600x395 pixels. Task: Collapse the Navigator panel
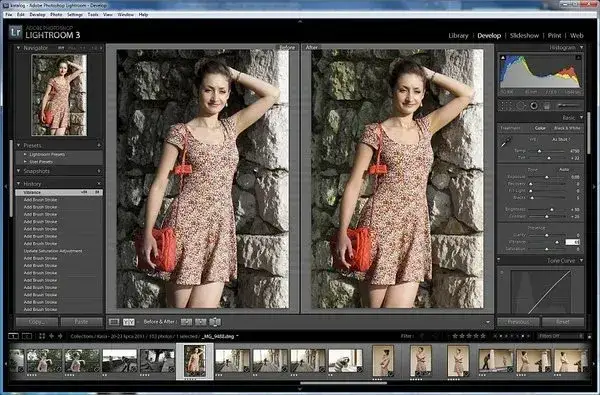point(18,48)
